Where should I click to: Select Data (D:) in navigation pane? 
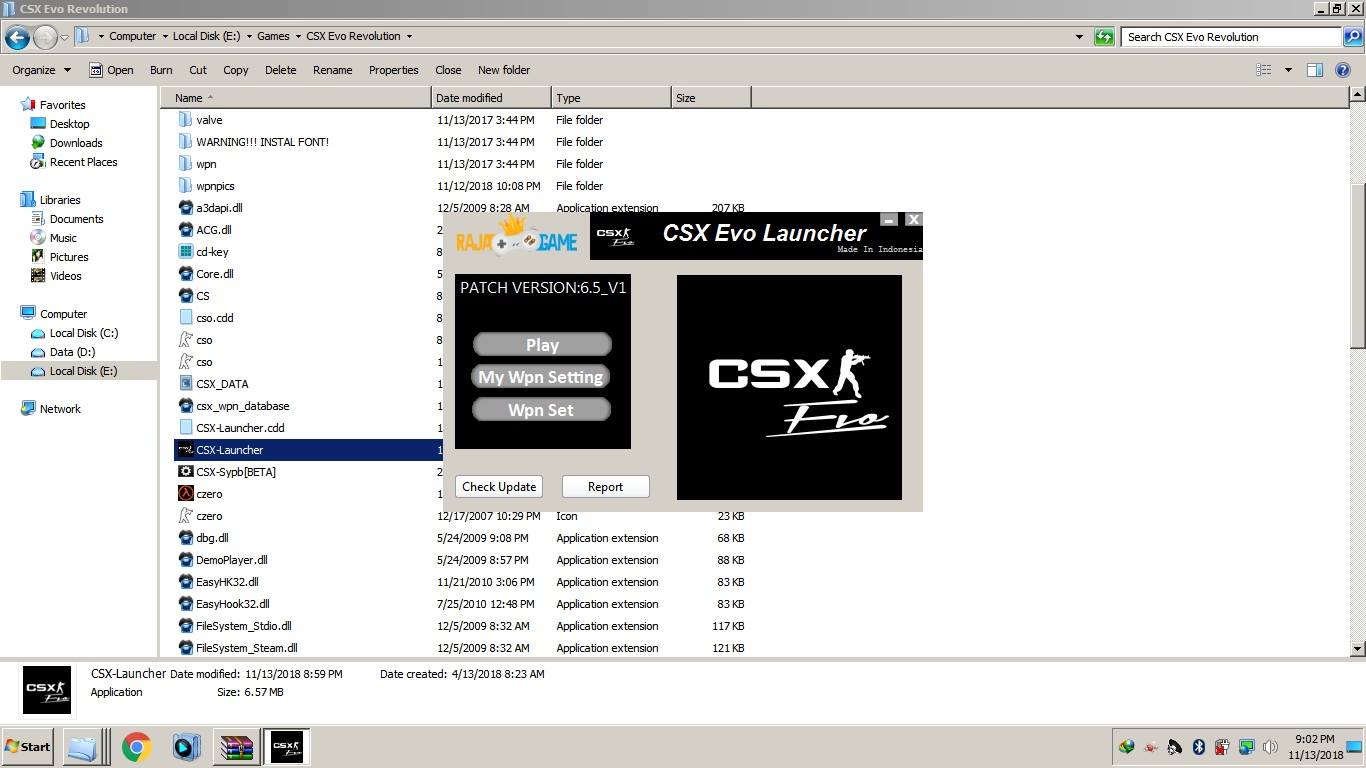tap(72, 352)
